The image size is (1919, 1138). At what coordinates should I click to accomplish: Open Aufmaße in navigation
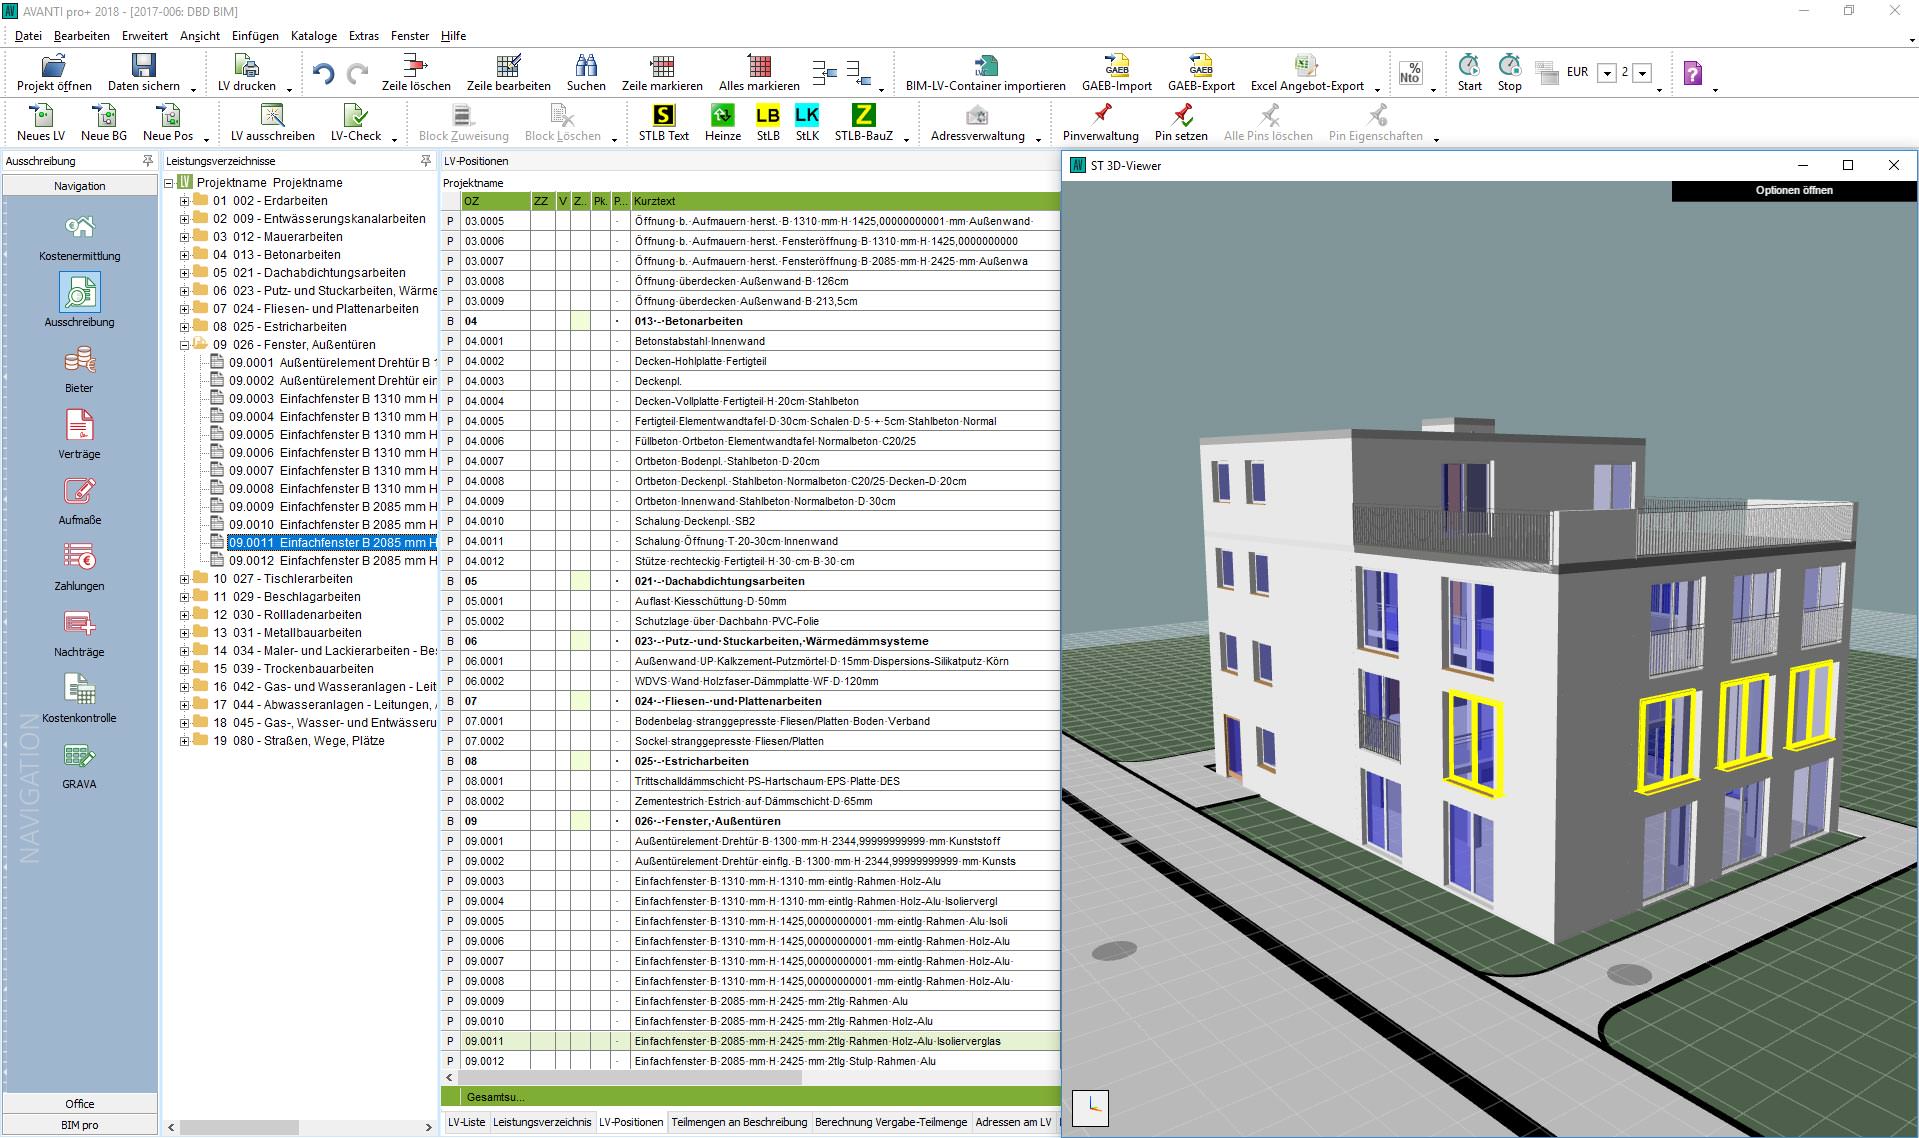(x=79, y=500)
